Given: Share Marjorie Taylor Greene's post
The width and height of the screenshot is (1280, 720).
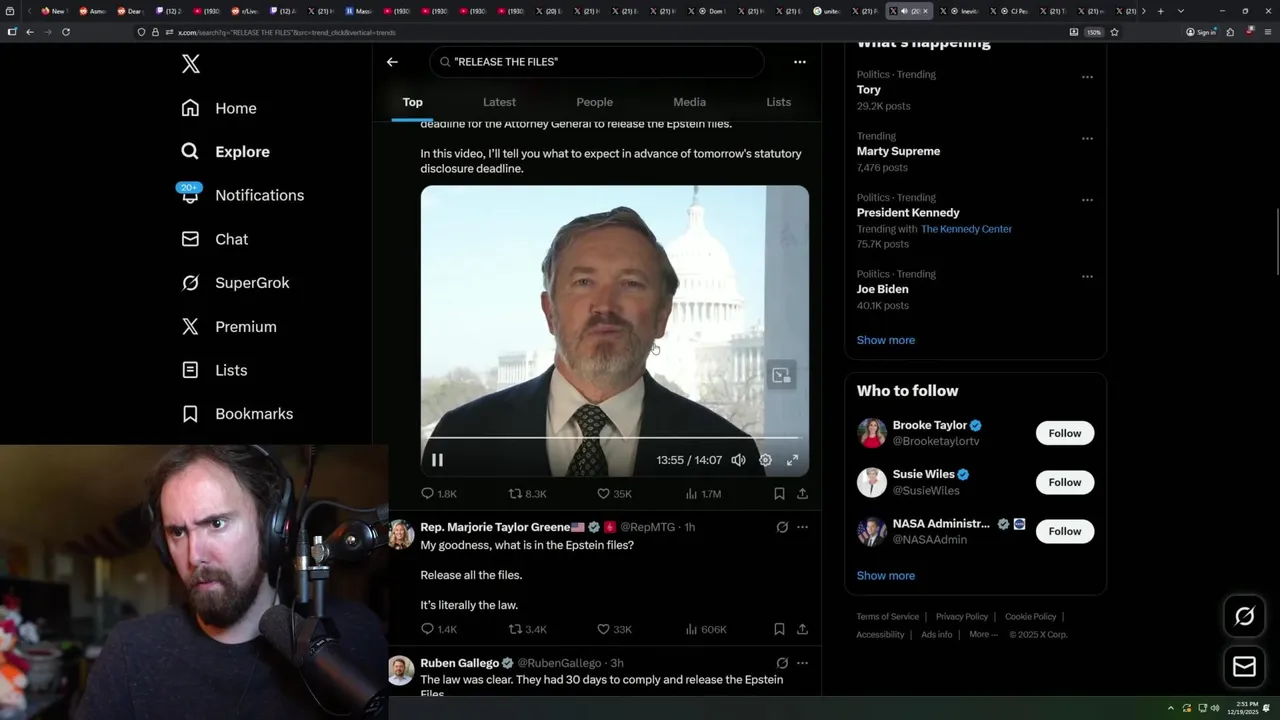Looking at the screenshot, I should pos(802,630).
